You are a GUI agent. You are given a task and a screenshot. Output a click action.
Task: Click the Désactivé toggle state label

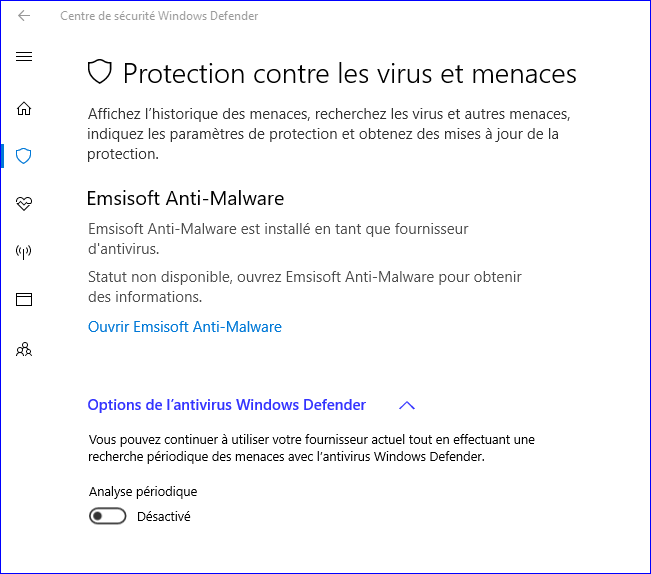tap(163, 517)
